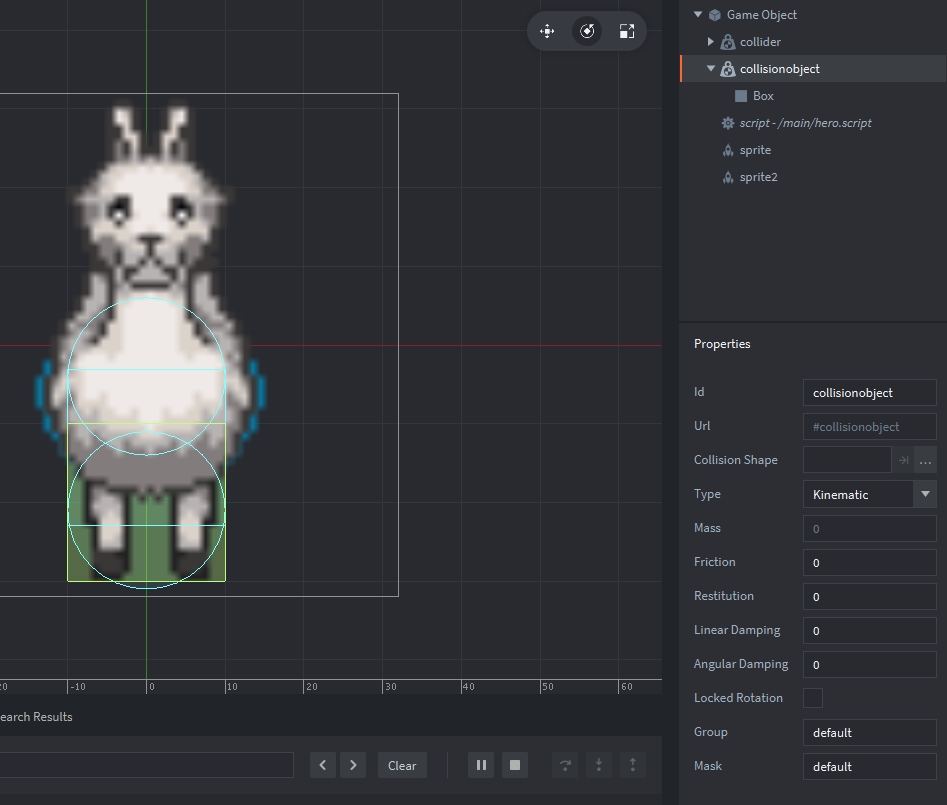Toggle the Locked Rotation checkbox
Screen dimensions: 947x805
813,698
